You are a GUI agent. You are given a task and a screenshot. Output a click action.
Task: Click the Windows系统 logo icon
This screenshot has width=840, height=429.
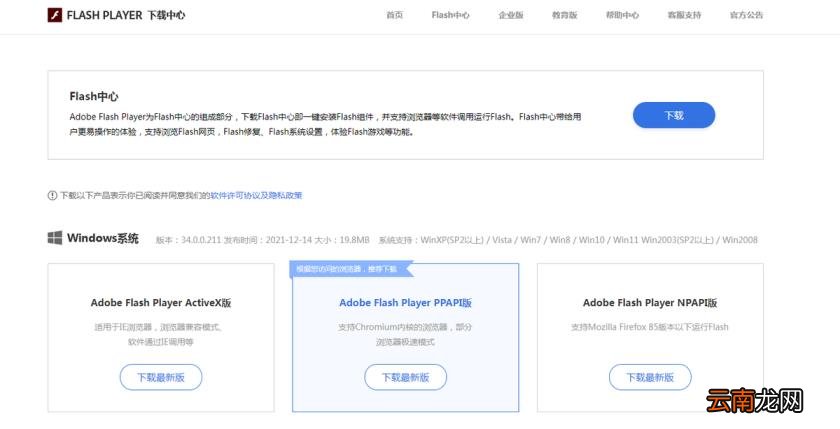[x=55, y=238]
